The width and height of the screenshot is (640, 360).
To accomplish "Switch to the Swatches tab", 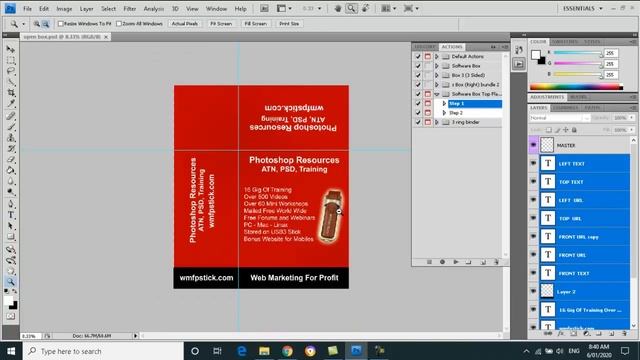I will [565, 42].
